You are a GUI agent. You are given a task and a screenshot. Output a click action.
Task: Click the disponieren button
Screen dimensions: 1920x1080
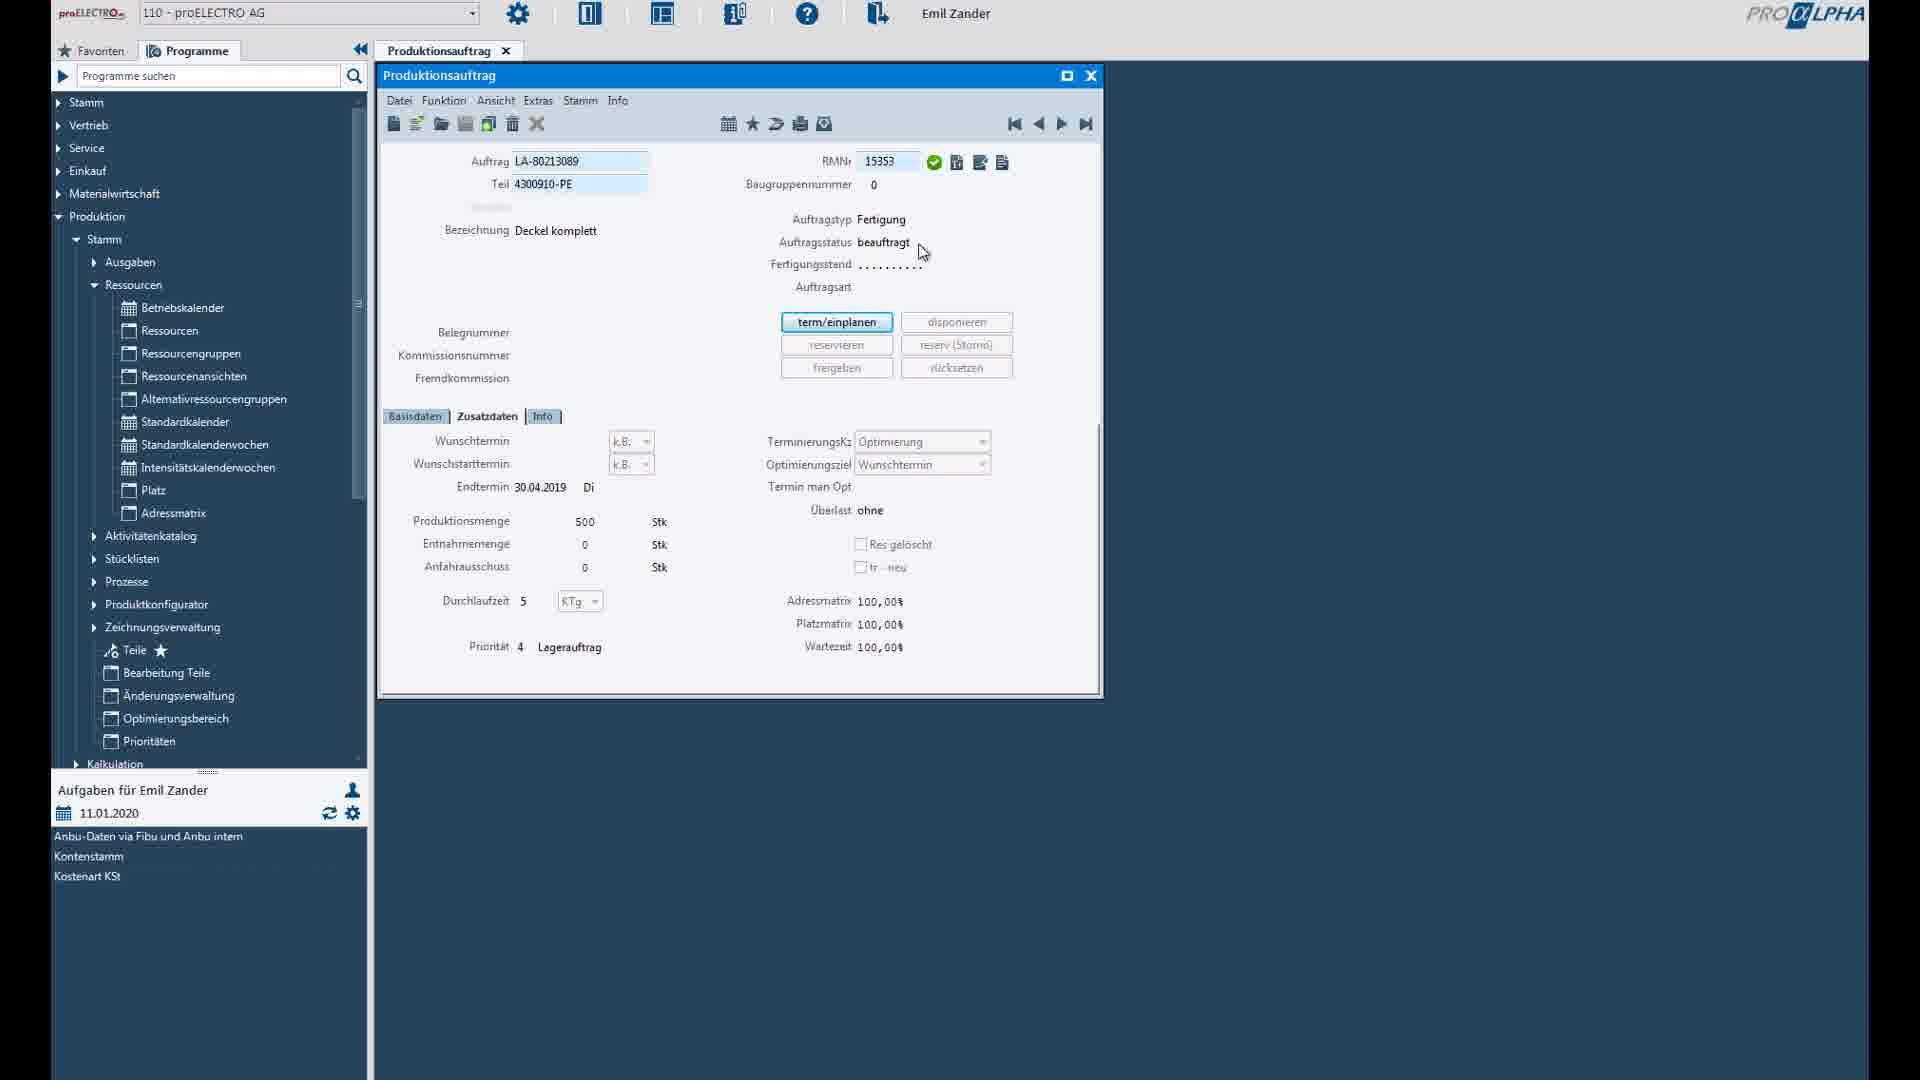click(957, 322)
